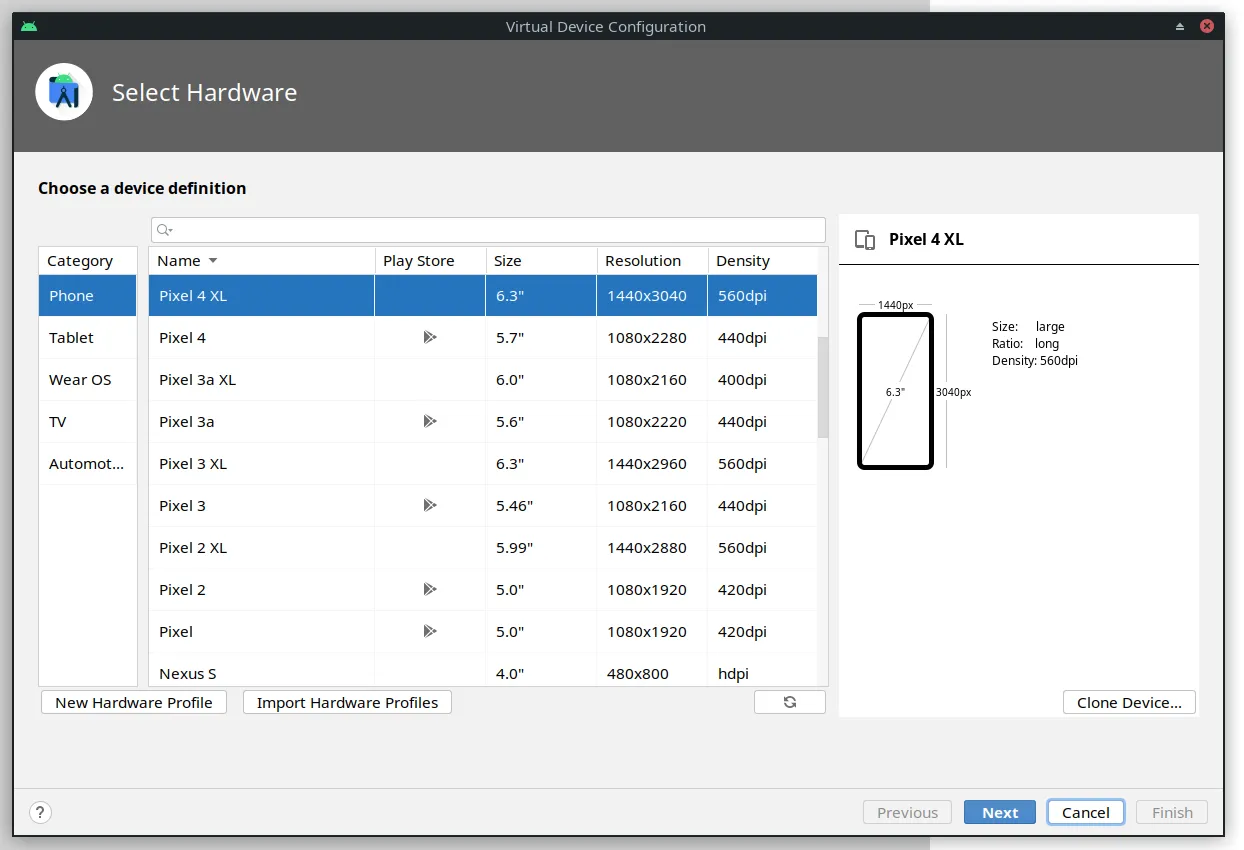Open help with the question mark icon
Image resolution: width=1244 pixels, height=850 pixels.
click(40, 812)
